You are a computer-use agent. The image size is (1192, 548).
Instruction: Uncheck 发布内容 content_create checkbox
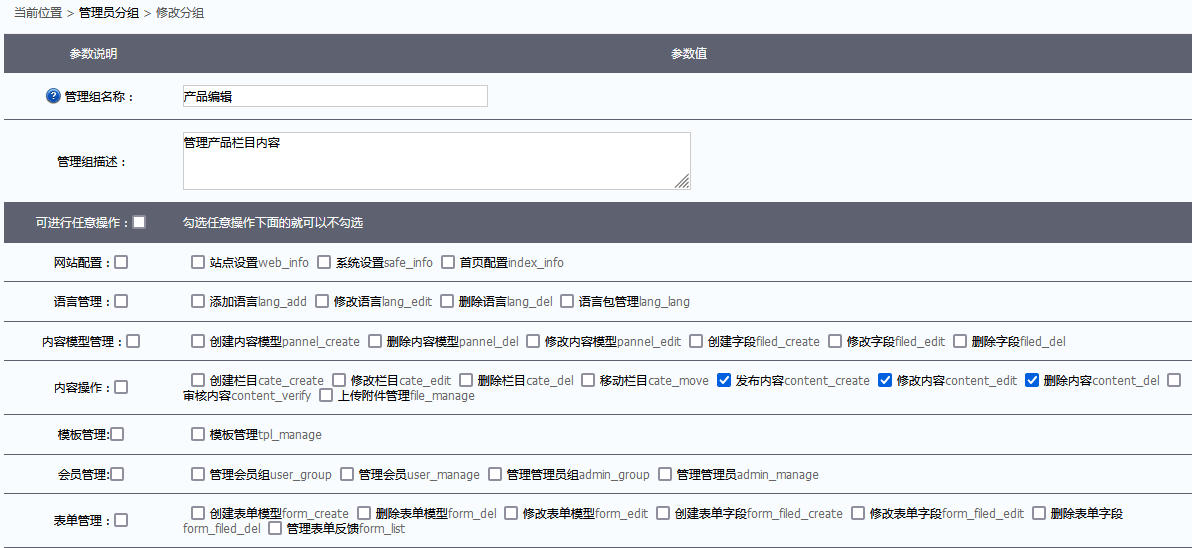click(724, 380)
